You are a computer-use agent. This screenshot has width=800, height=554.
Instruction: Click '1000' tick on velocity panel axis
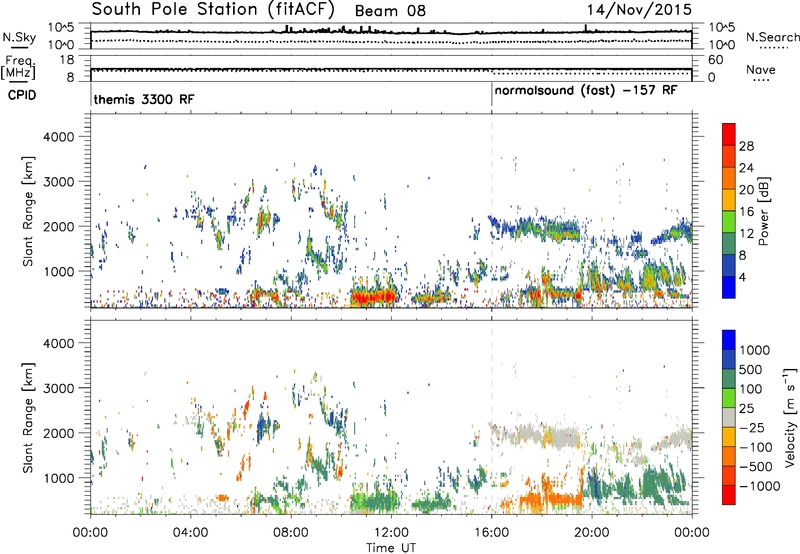pyautogui.click(x=58, y=478)
